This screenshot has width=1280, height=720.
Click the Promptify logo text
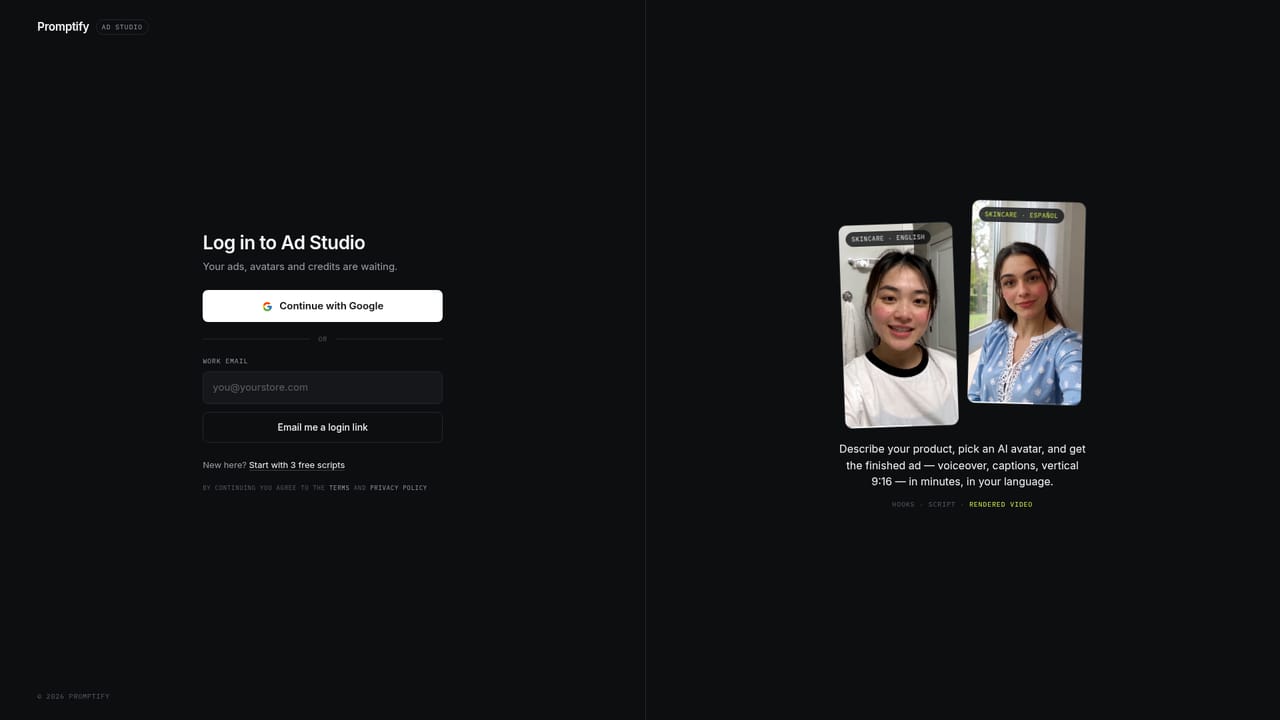[x=63, y=27]
